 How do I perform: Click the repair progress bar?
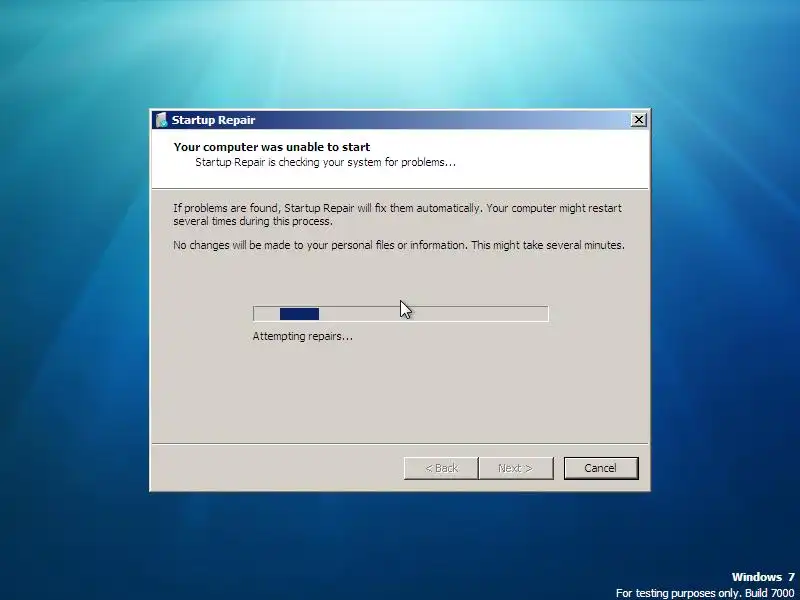(401, 314)
